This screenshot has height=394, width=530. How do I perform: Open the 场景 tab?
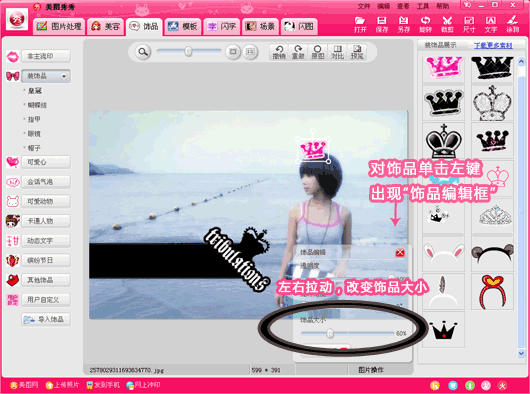point(260,26)
